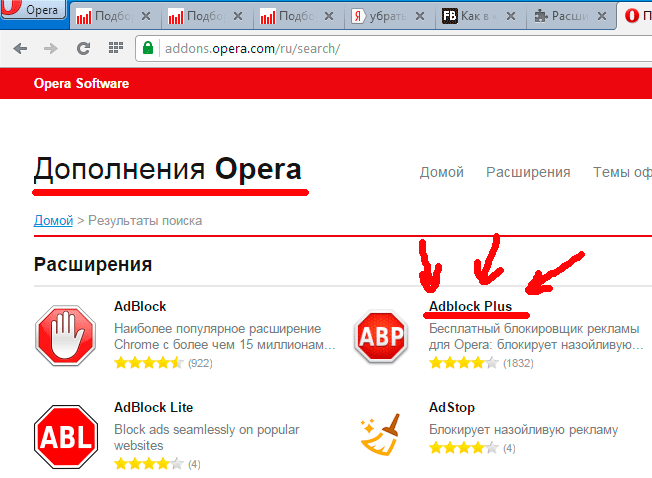Close the Yandex убрать tab
The height and width of the screenshot is (478, 652).
click(x=420, y=16)
